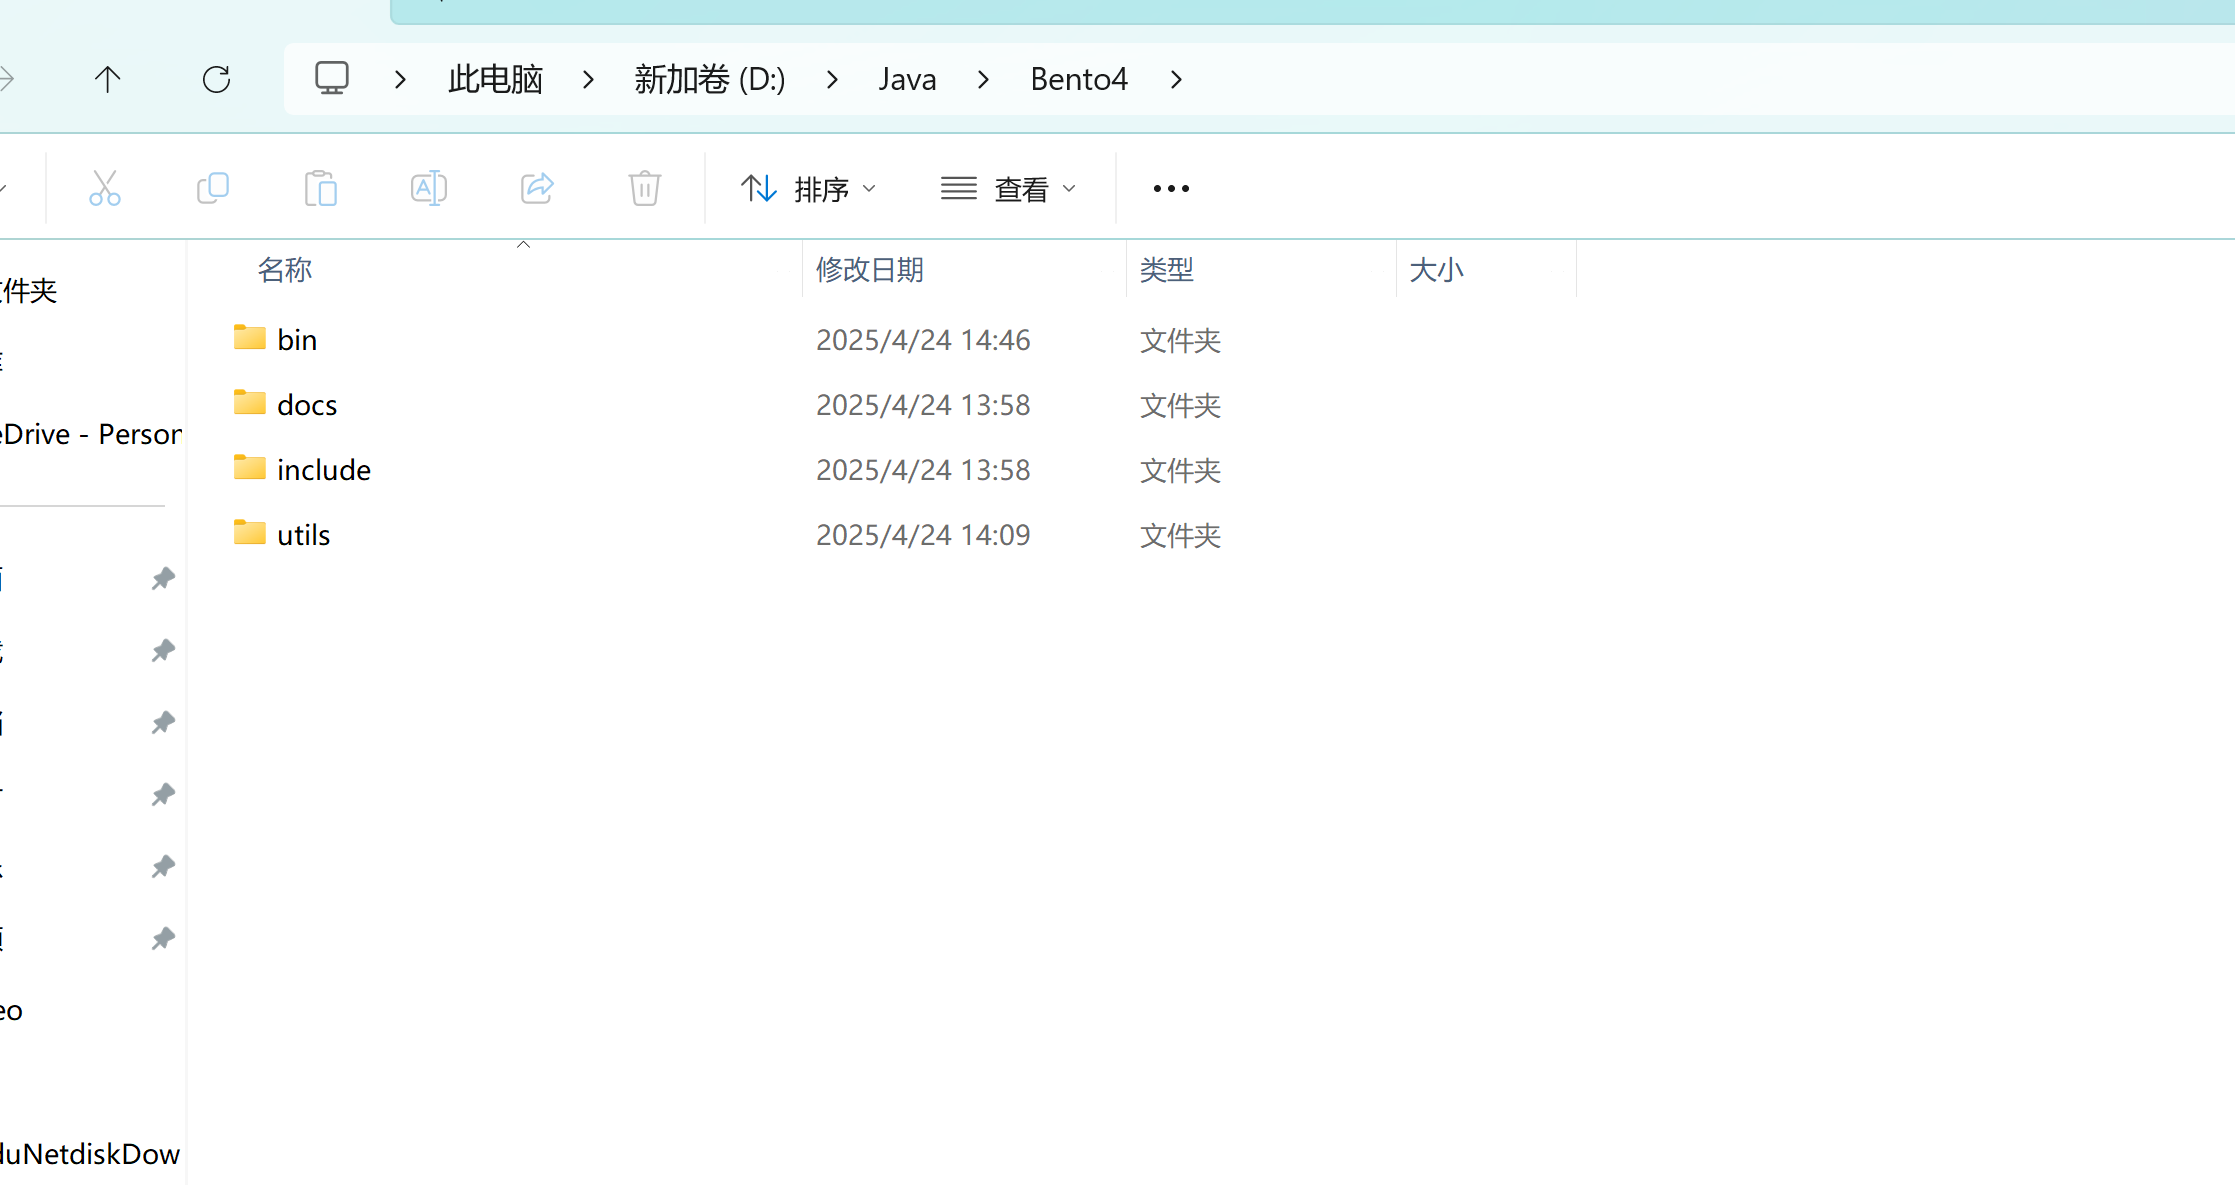Go up one folder level arrow
This screenshot has width=2235, height=1185.
click(107, 79)
